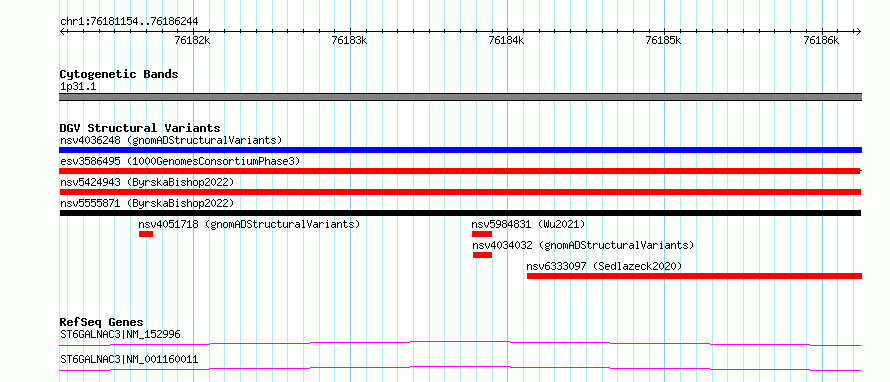Select the nsv4036248 gnomADStructuralVariants label

(171, 140)
